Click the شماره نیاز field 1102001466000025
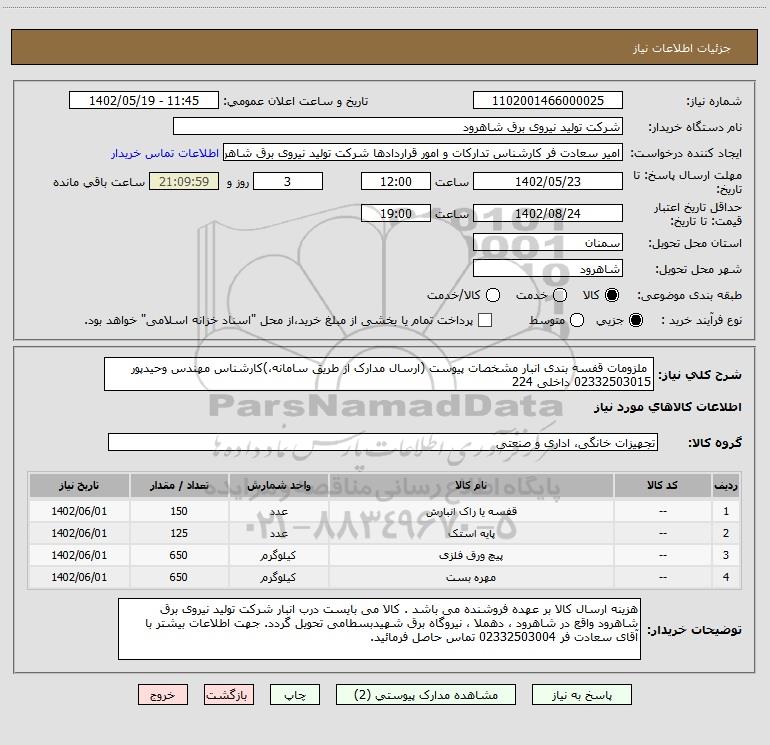This screenshot has width=770, height=745. point(548,100)
